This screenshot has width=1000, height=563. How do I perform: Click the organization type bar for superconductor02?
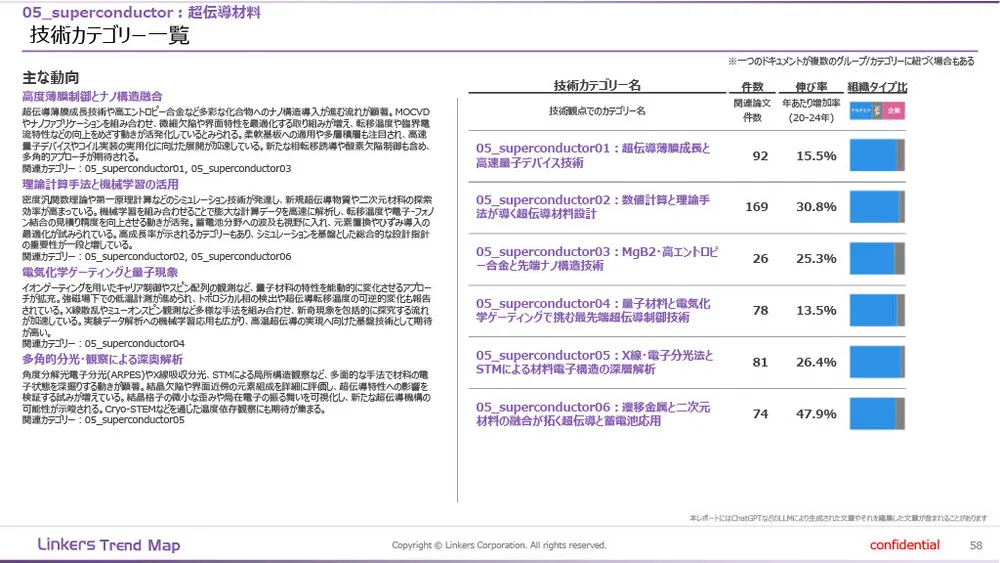coord(877,207)
